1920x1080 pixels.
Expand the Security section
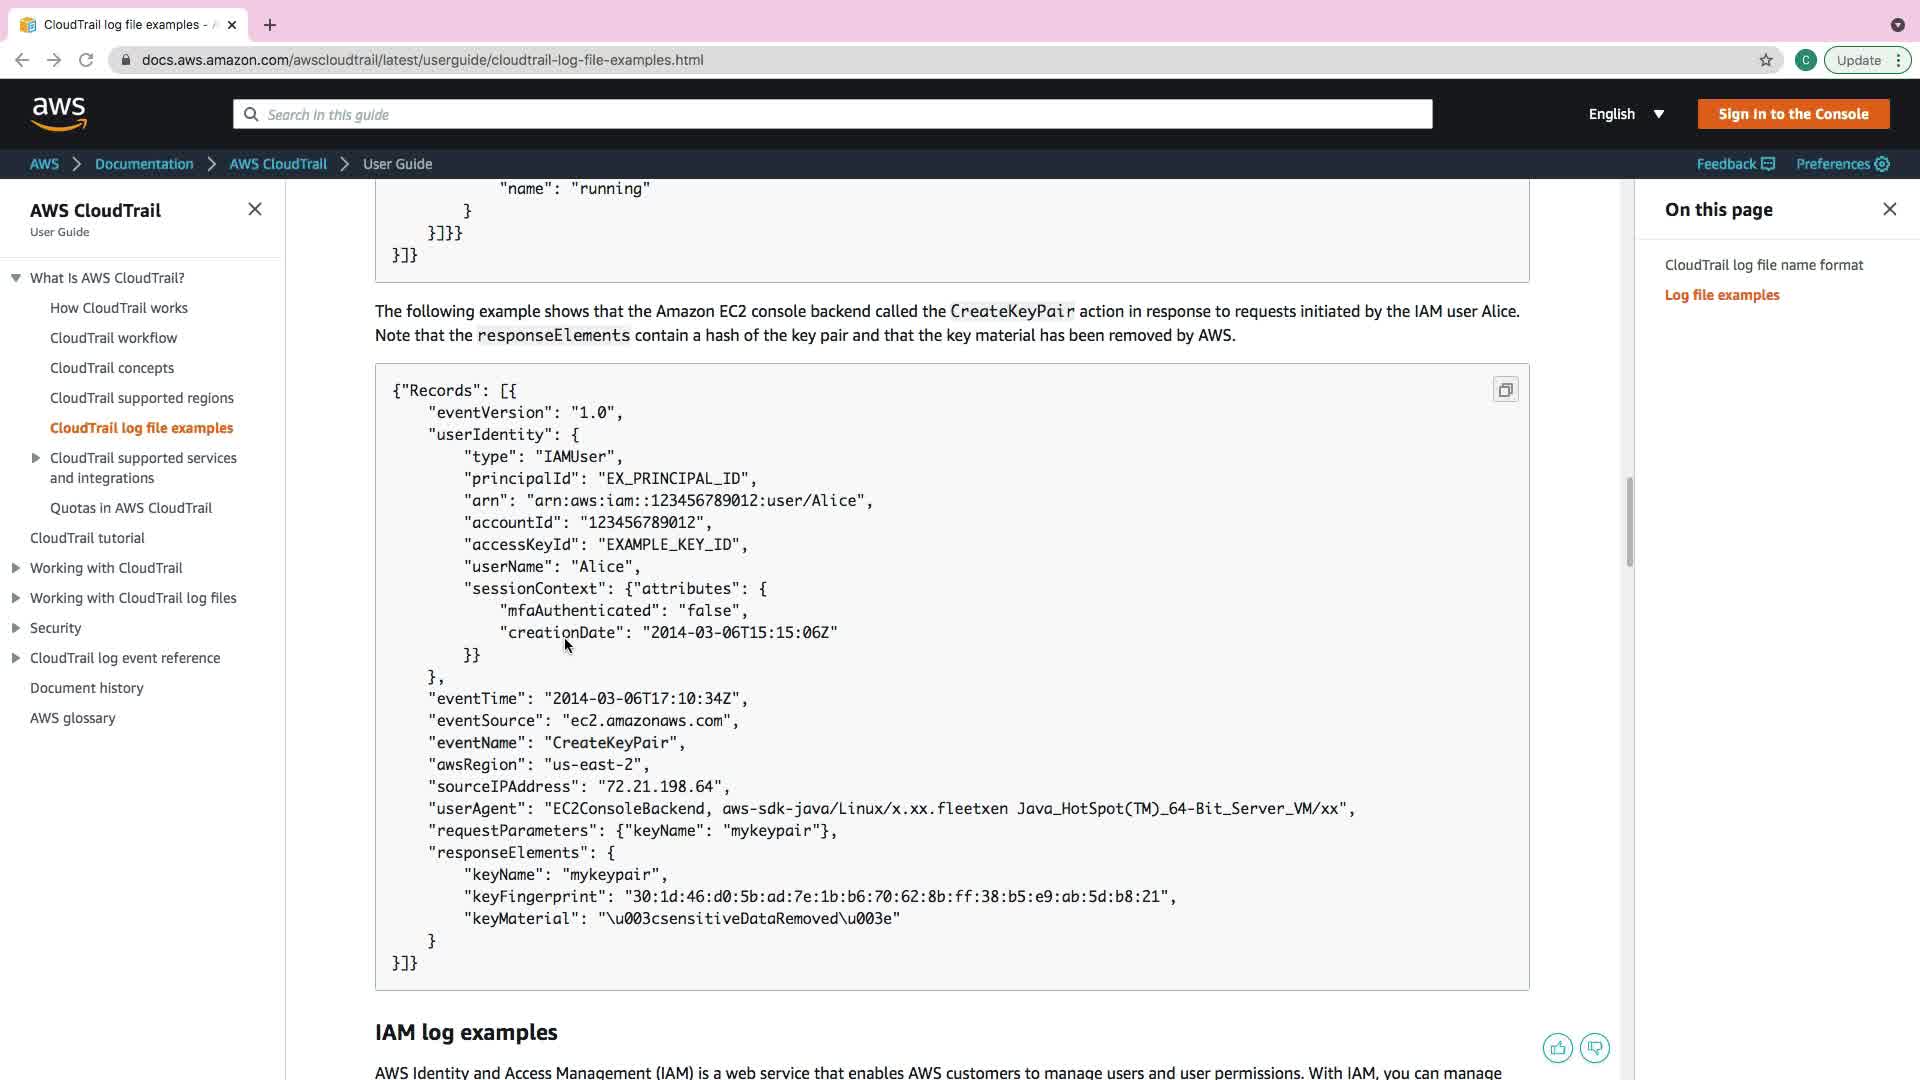point(16,628)
